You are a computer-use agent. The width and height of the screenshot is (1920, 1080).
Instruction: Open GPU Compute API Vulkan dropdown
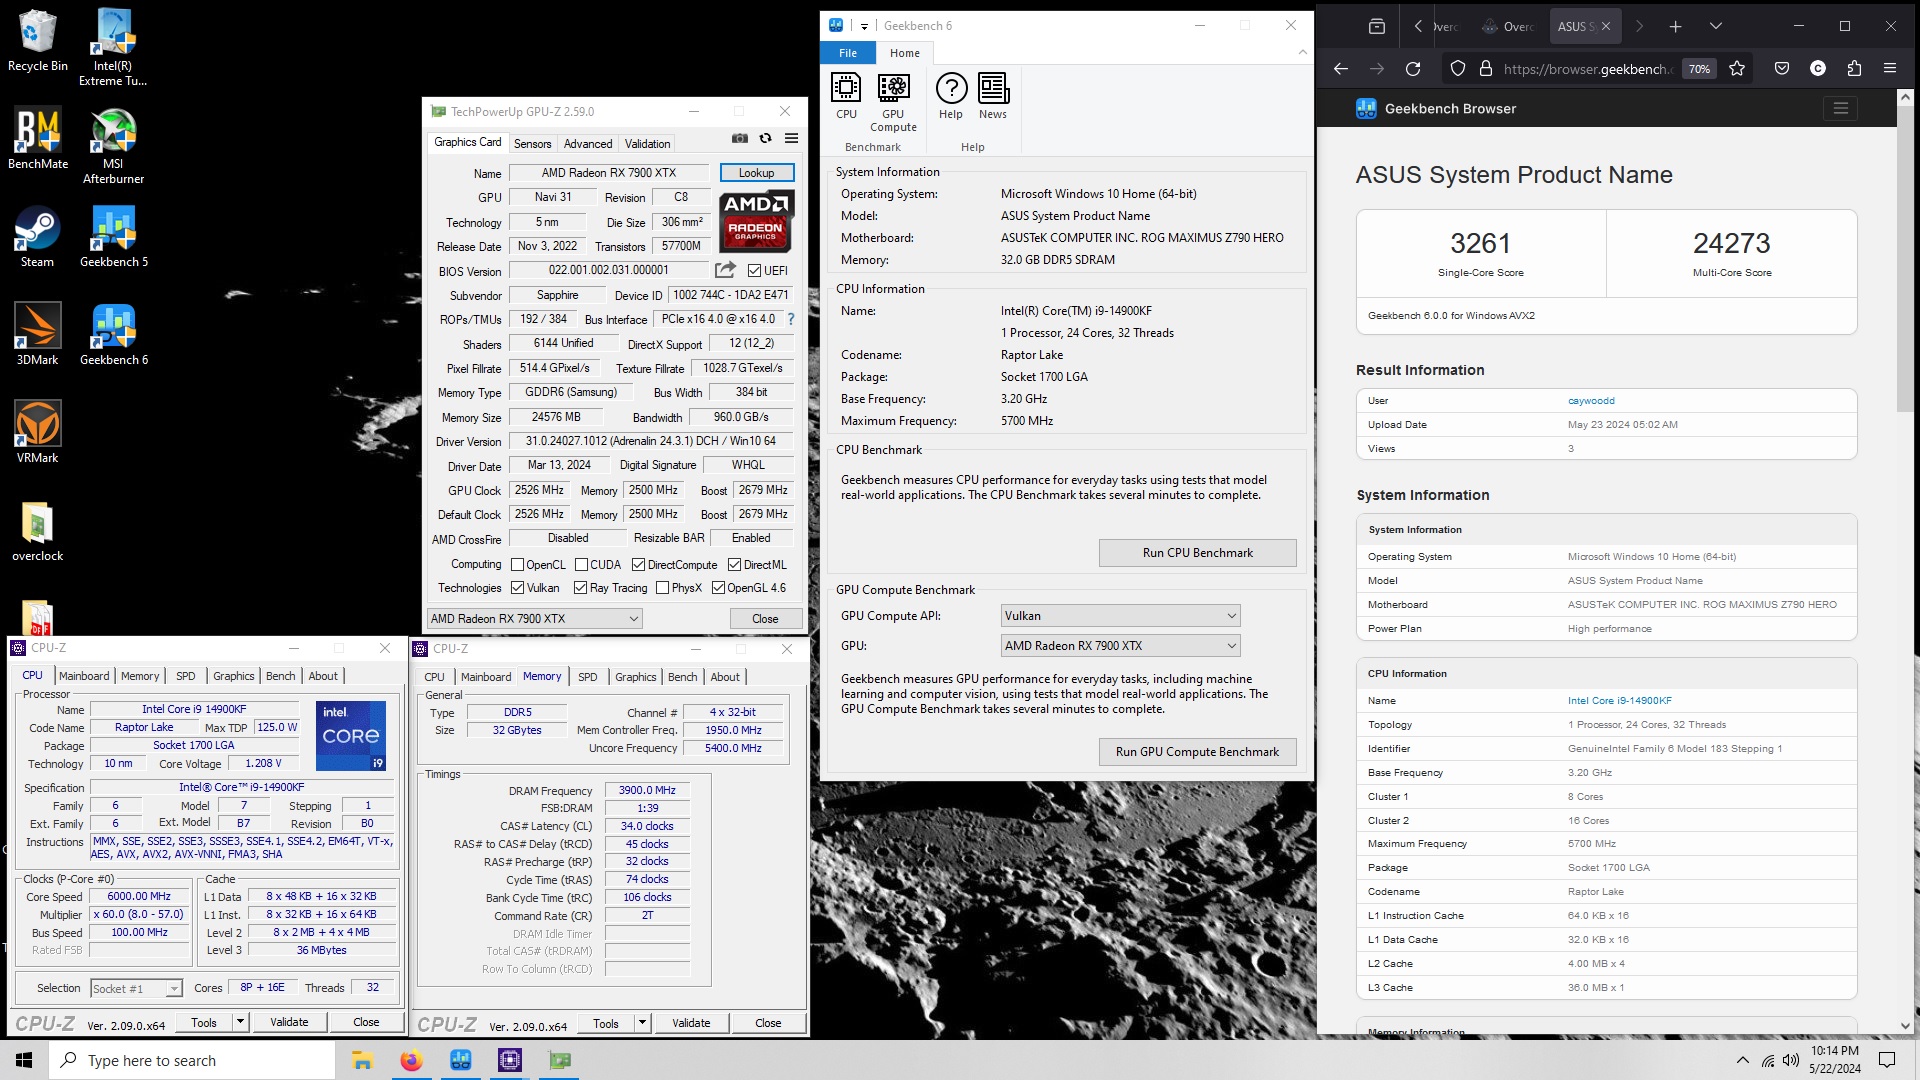pos(1120,616)
